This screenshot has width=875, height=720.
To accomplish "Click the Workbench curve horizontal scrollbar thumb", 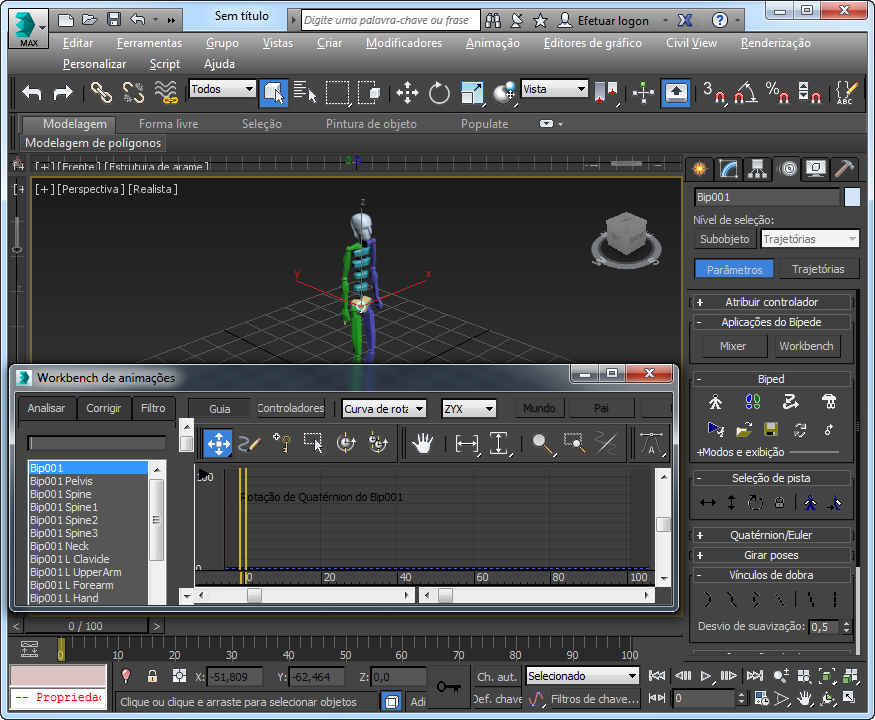I will [x=254, y=596].
